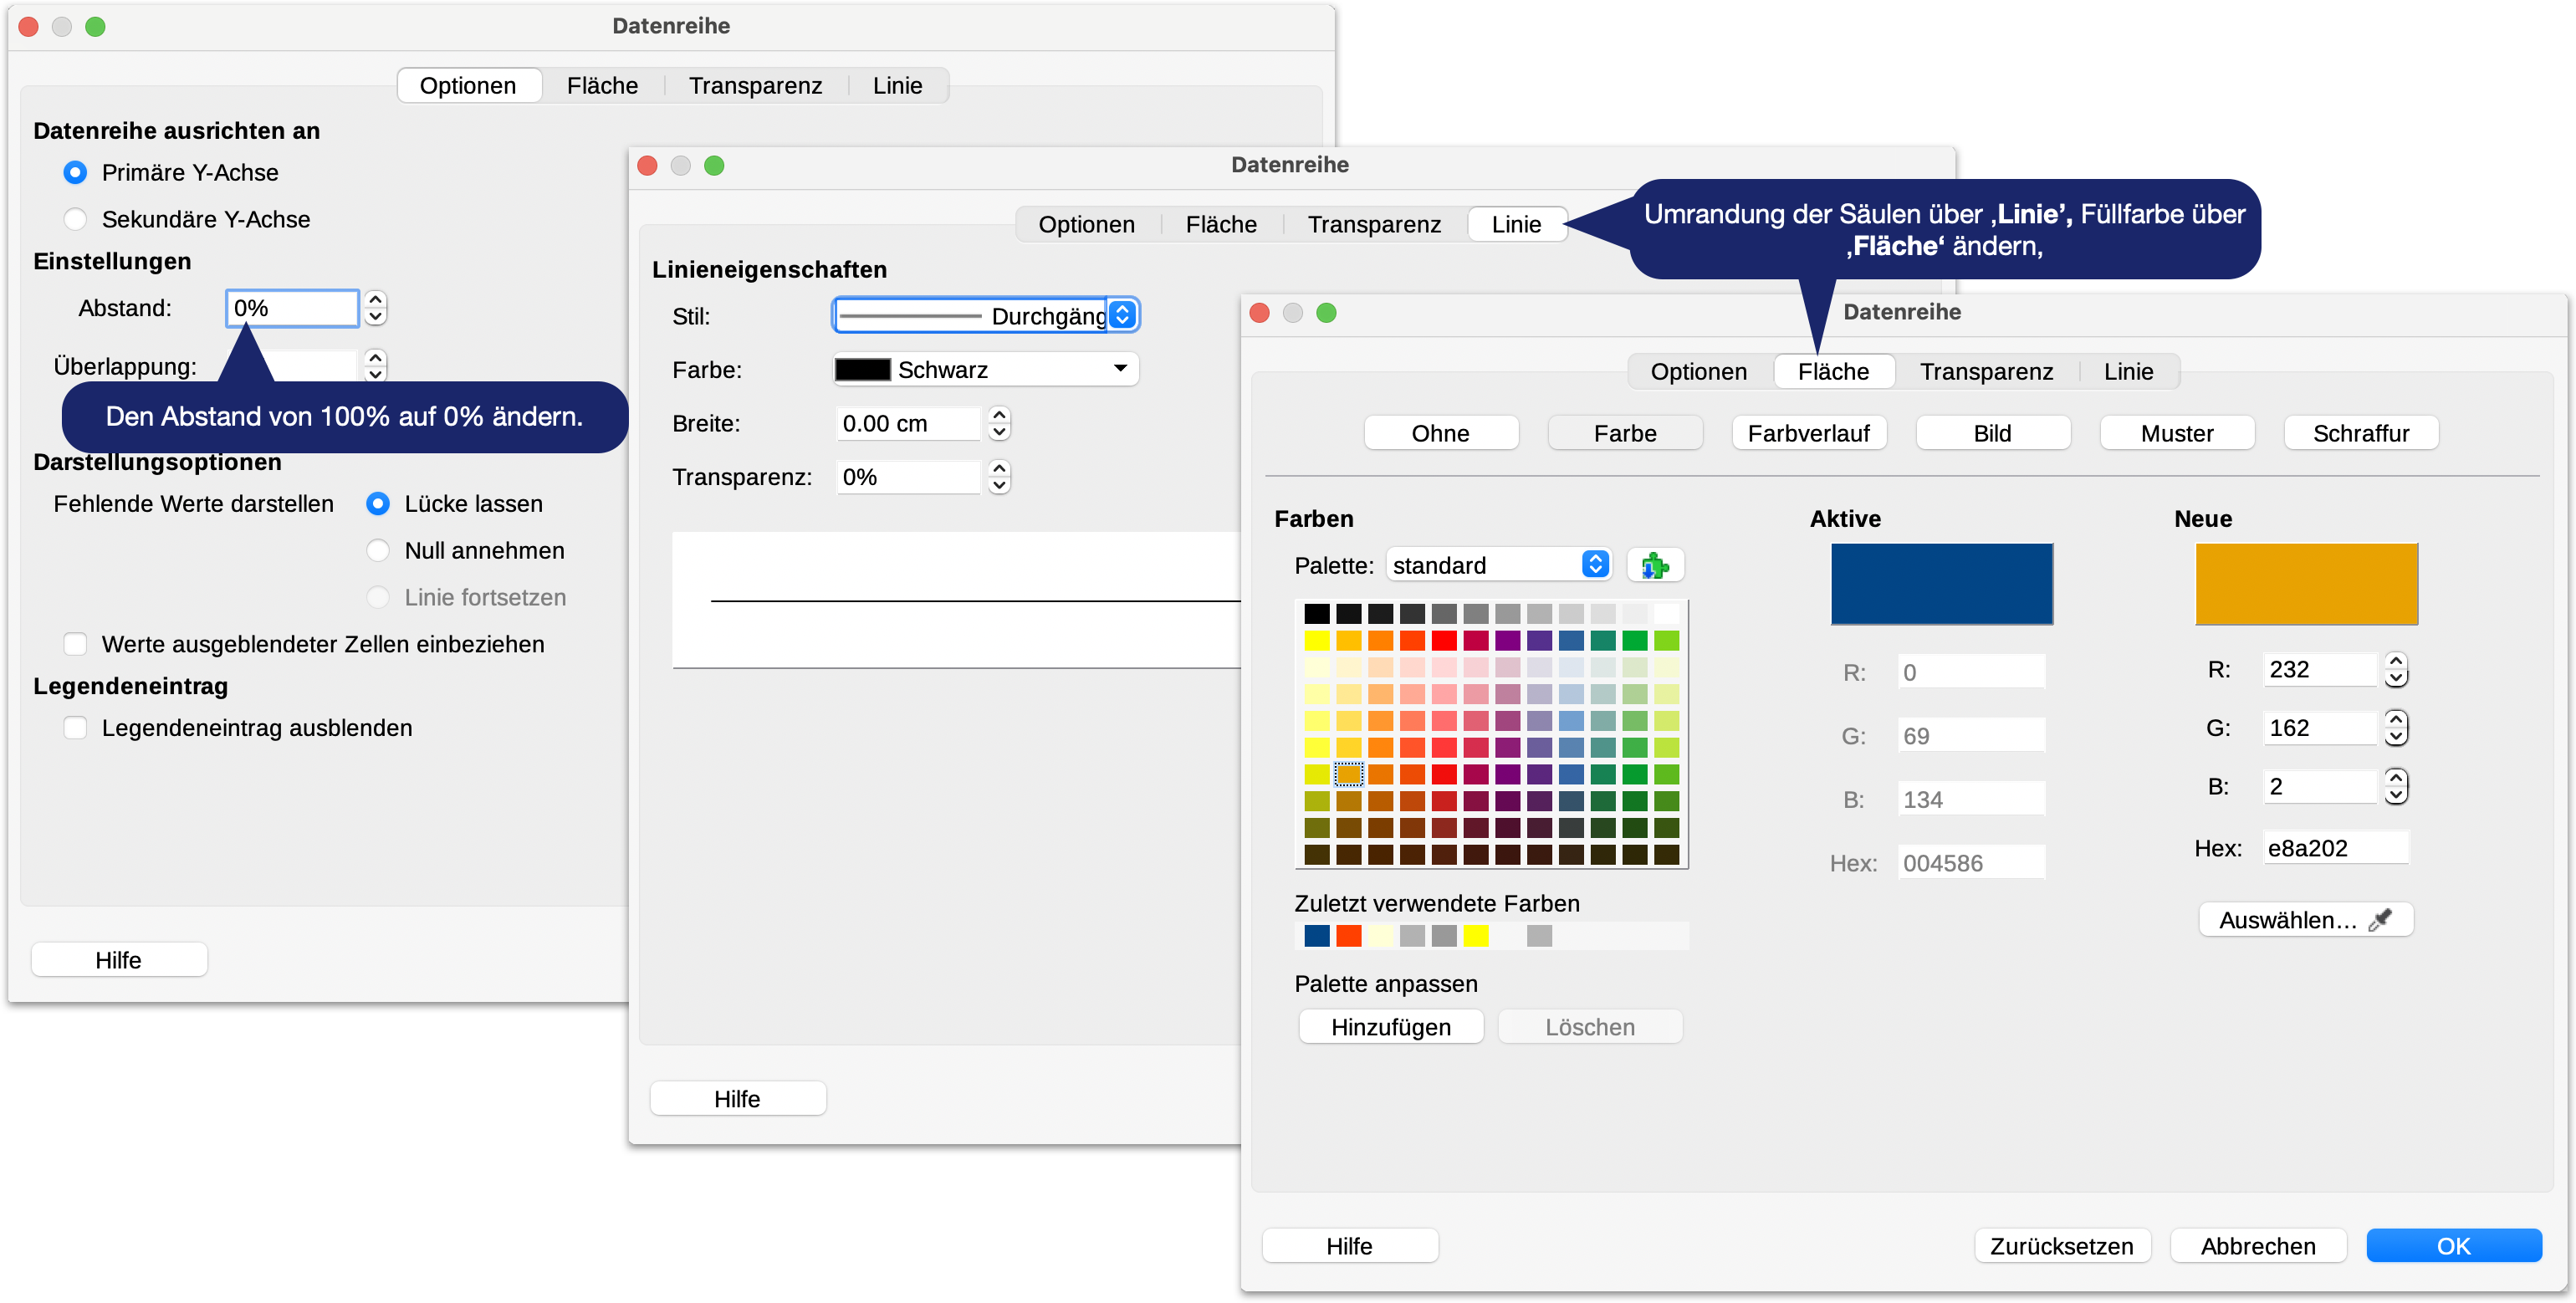
Task: Increase the Abstand value with stepper arrows
Action: (x=375, y=299)
